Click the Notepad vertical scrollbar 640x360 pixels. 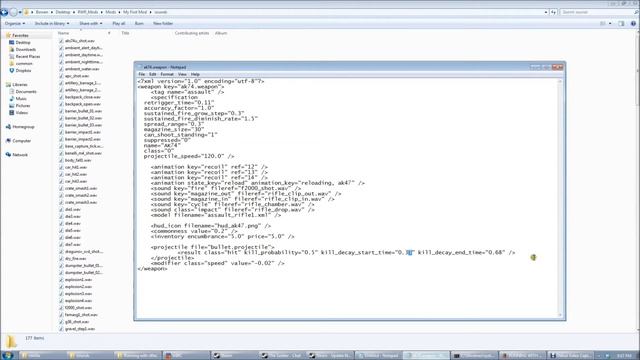[x=560, y=198]
